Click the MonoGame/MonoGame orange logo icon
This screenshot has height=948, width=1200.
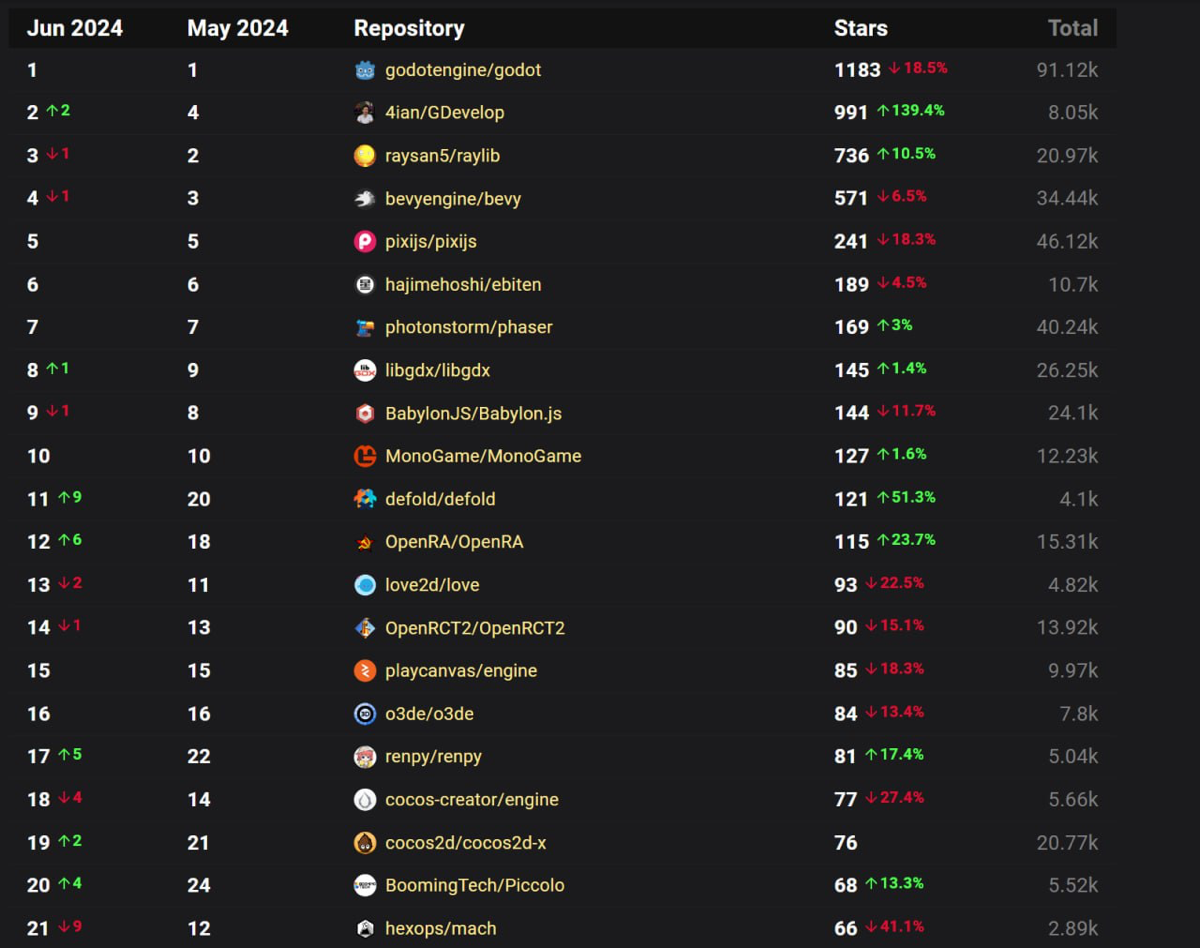point(365,456)
